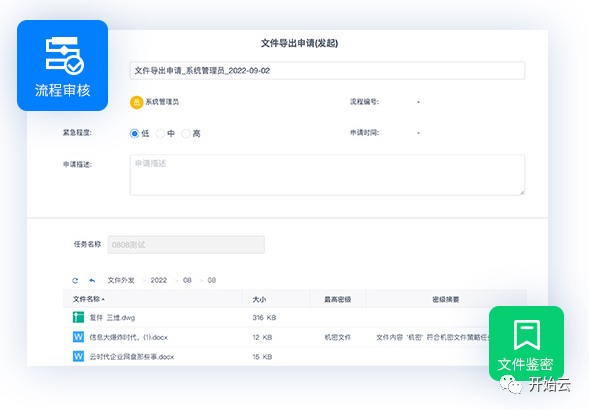Go to the 2022 breadcrumb folder
Image resolution: width=589 pixels, height=410 pixels.
159,280
